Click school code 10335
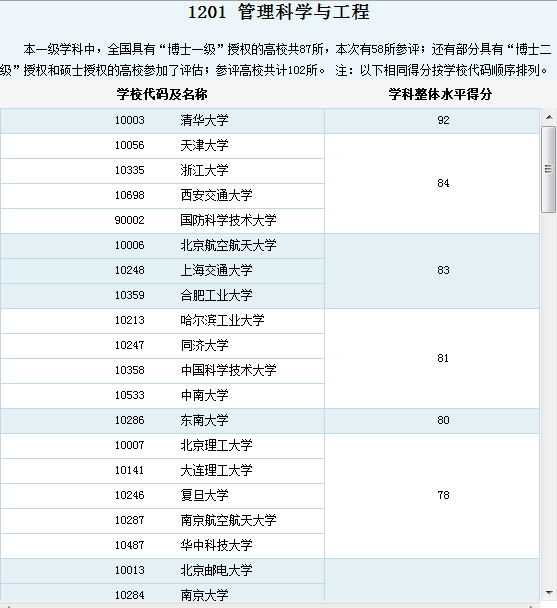Viewport: 557px width, 608px height. (130, 170)
